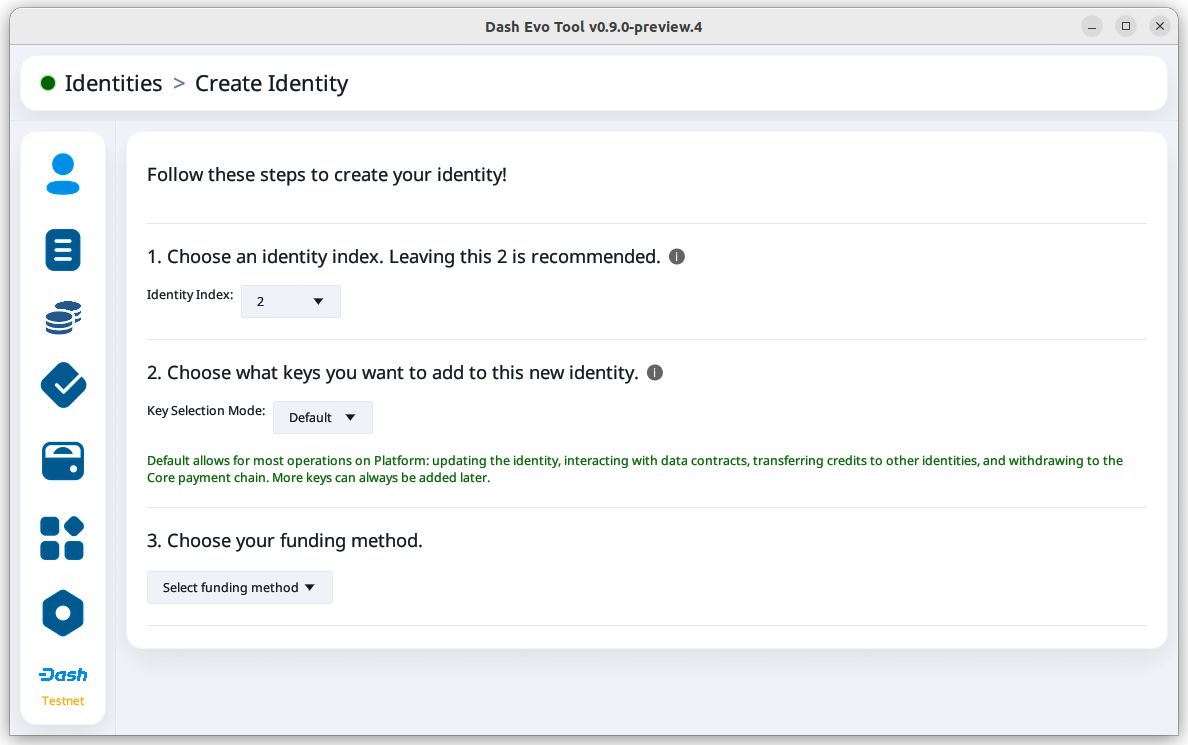
Task: Click the green connection status indicator
Action: [x=48, y=84]
